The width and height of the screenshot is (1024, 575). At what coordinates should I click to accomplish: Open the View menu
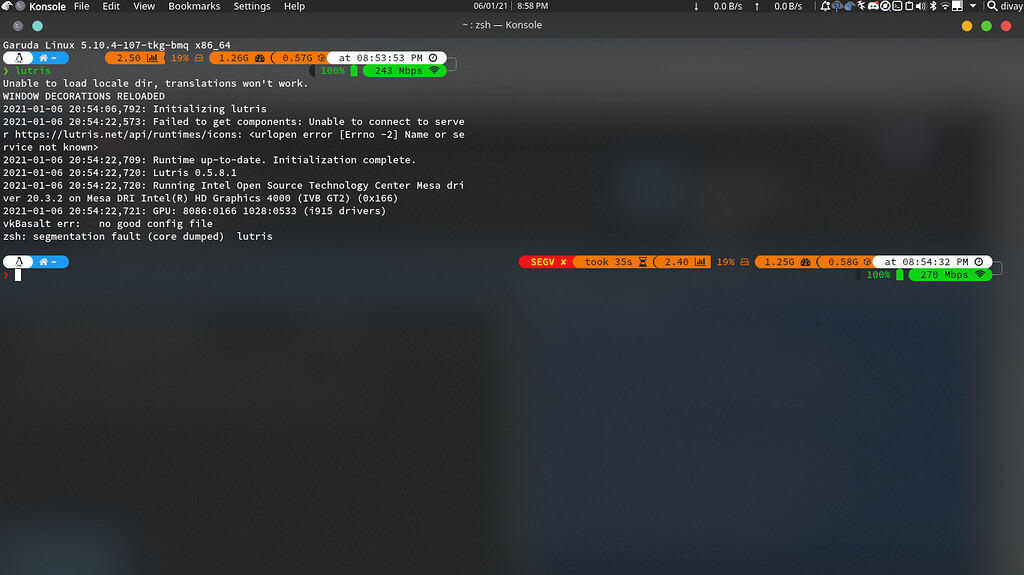144,6
